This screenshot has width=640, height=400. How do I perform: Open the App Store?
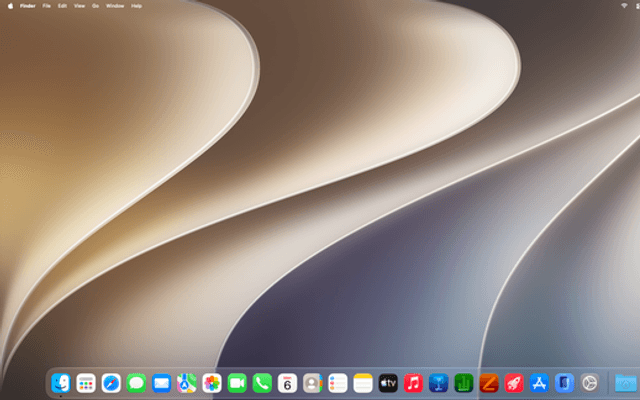(539, 383)
